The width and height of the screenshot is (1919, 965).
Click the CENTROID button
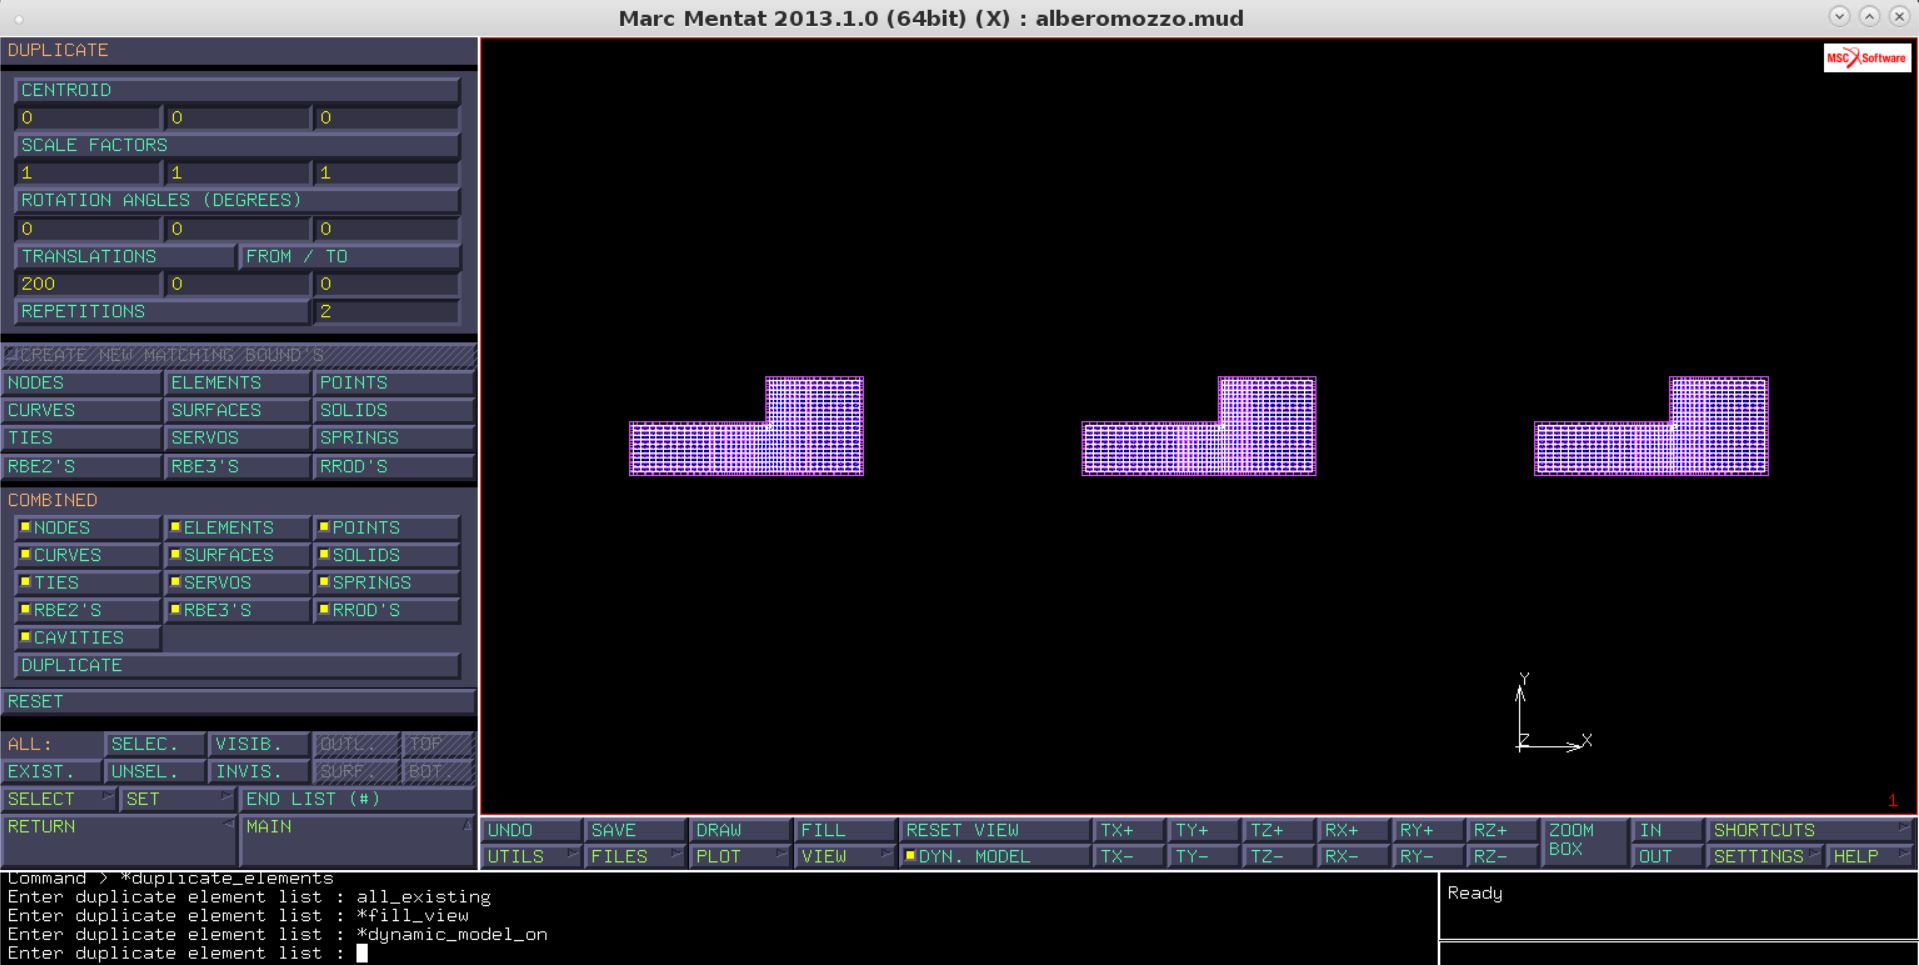click(x=237, y=90)
